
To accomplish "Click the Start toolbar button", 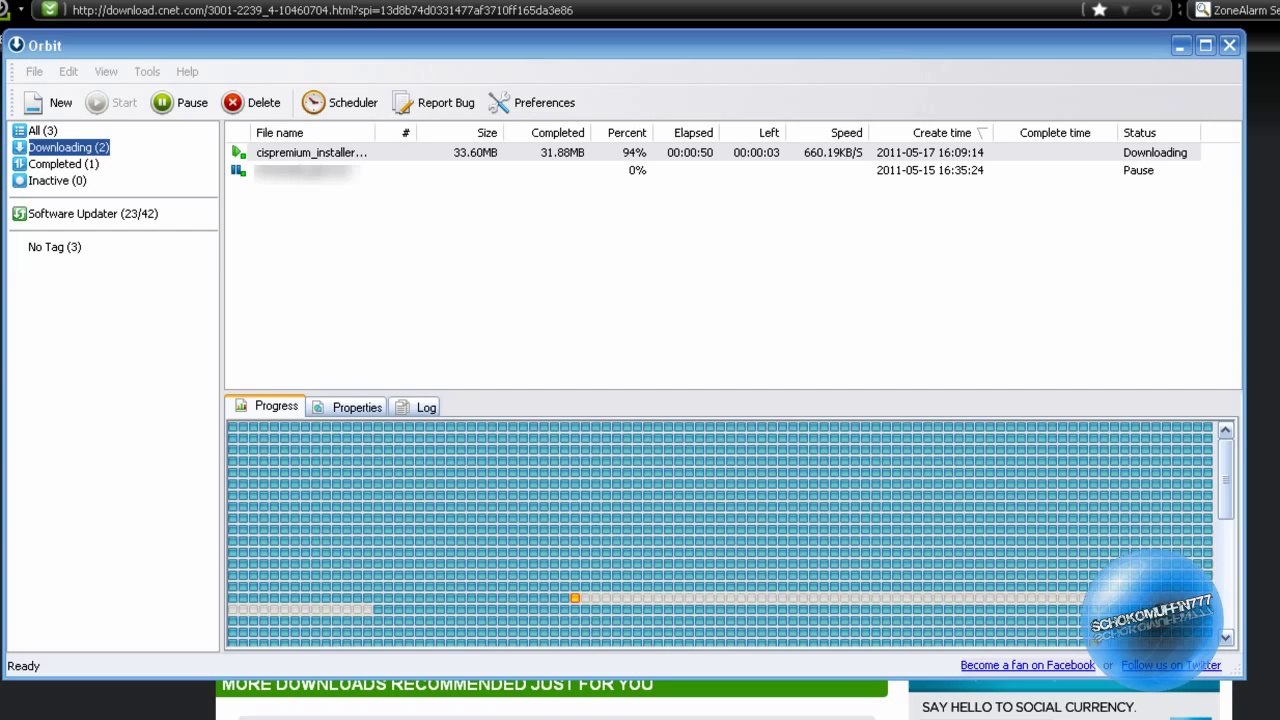I will (111, 103).
